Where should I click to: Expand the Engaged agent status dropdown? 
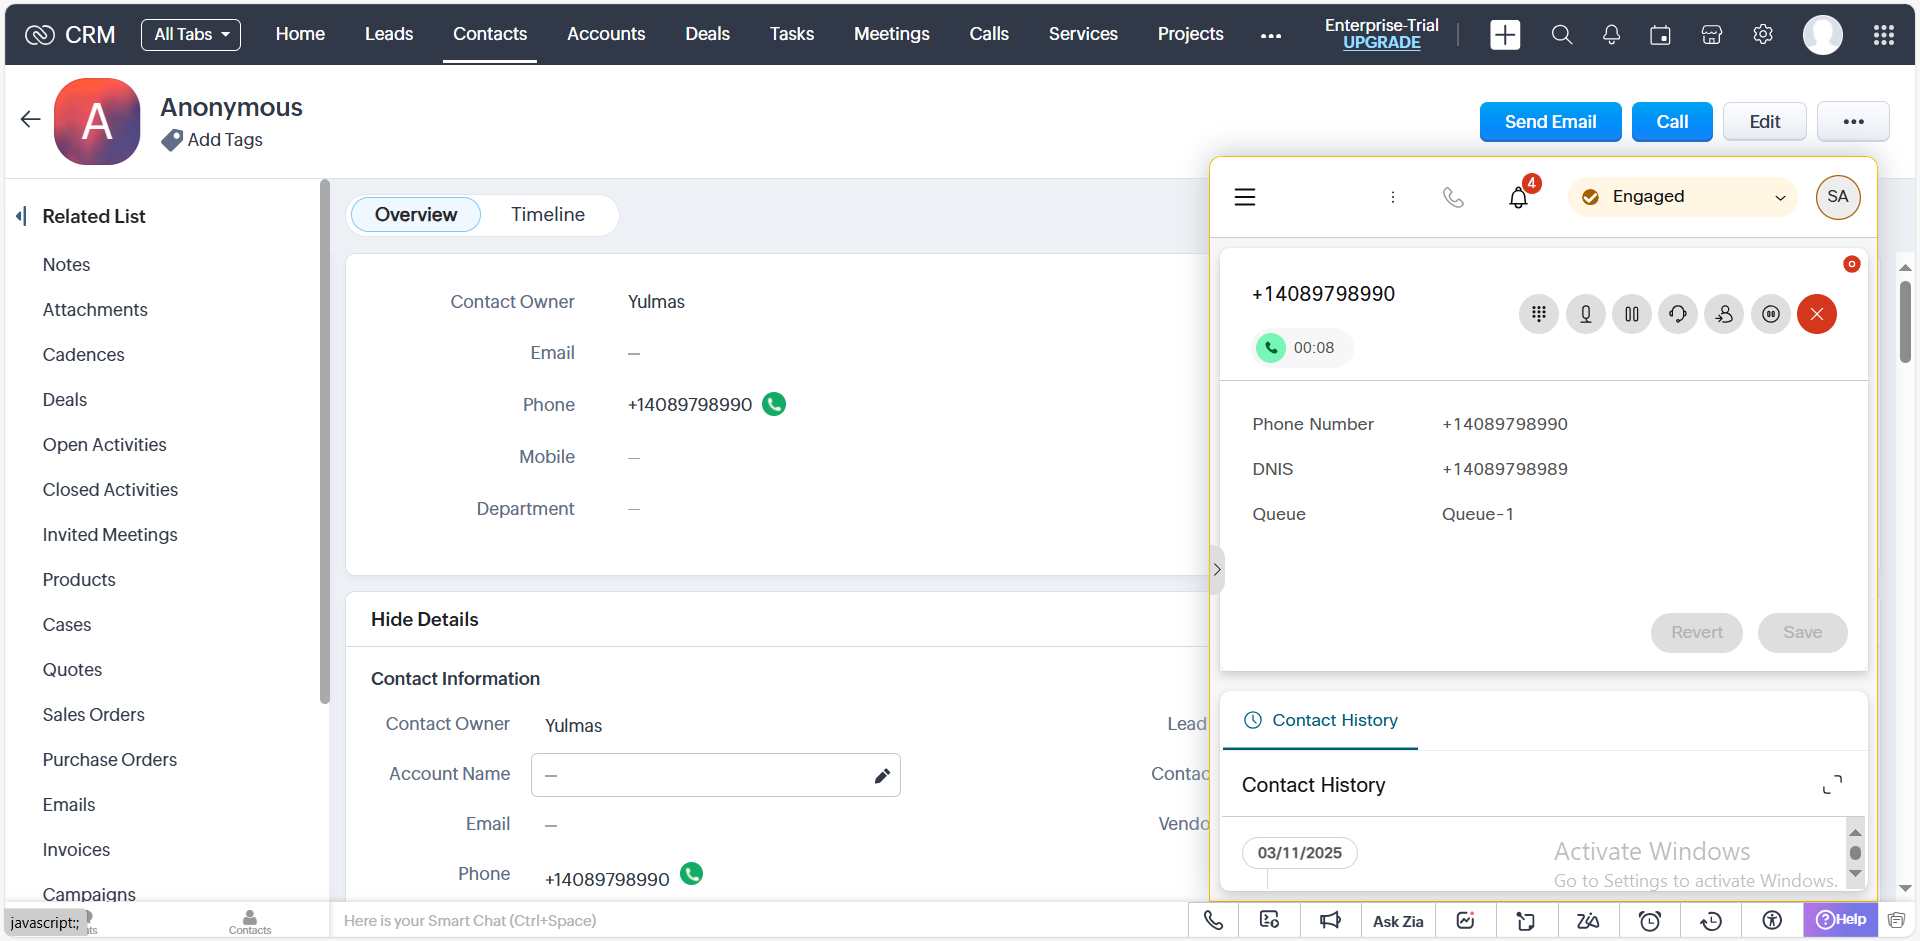coord(1683,197)
